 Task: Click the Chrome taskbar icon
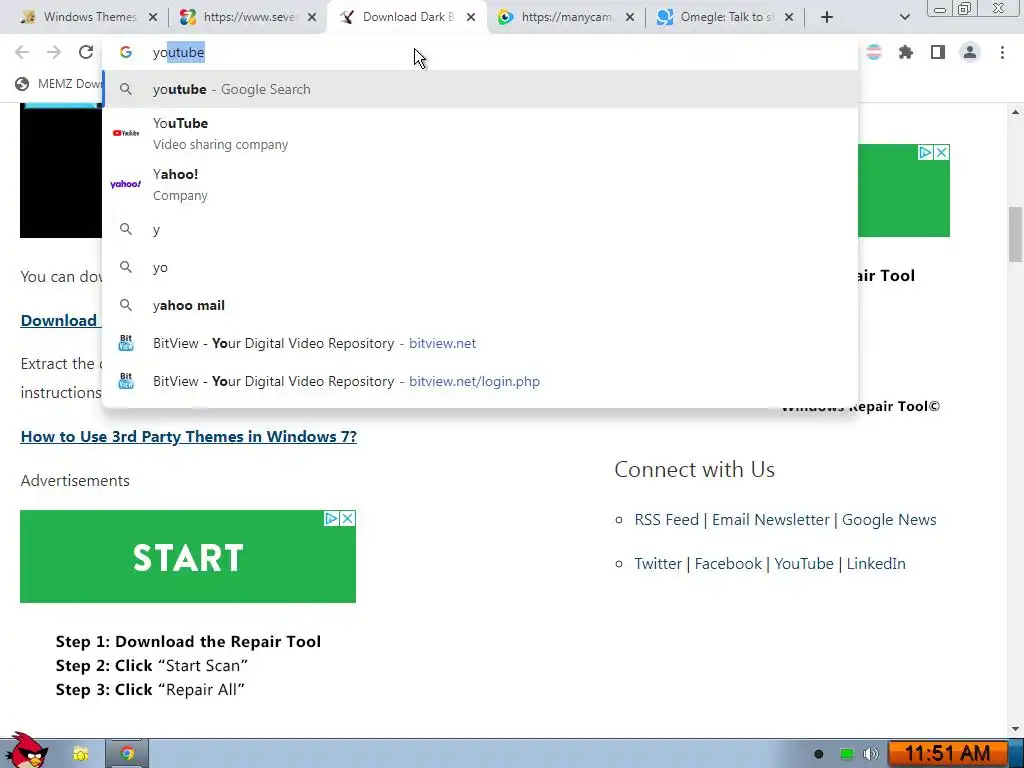point(127,754)
